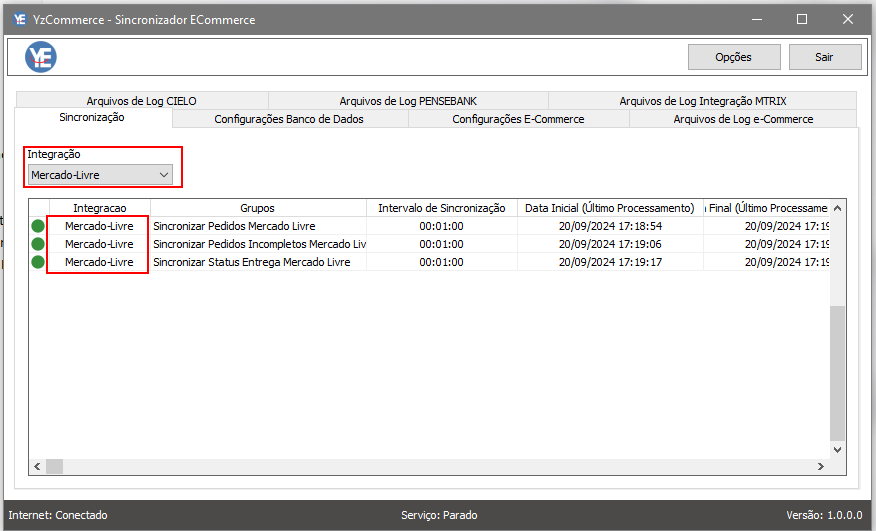Click the 20/09/2024 17:19:06 date cell
Screen dimensions: 876x531
[x=610, y=244]
